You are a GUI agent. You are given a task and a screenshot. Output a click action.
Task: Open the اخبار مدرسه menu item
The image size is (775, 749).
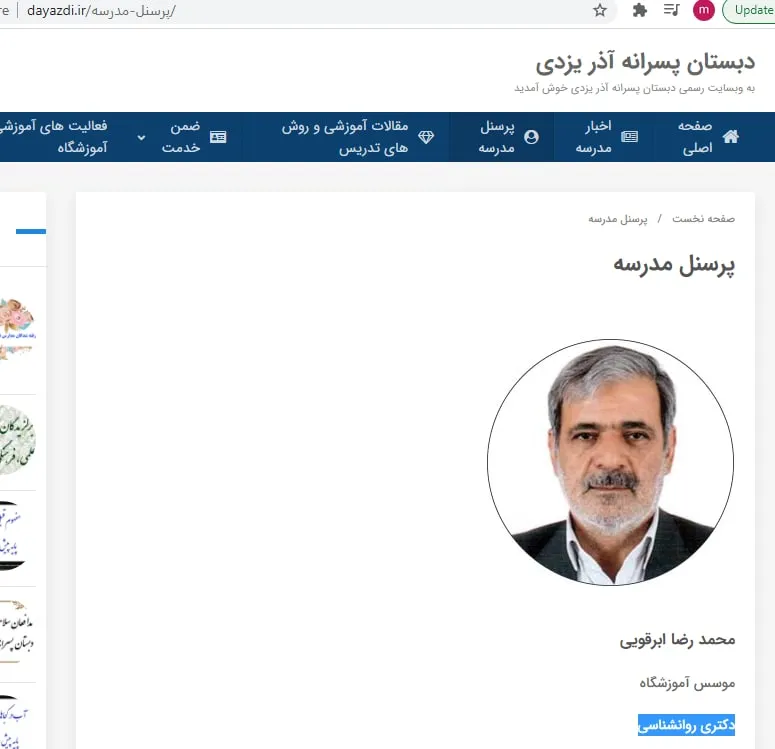(x=594, y=137)
